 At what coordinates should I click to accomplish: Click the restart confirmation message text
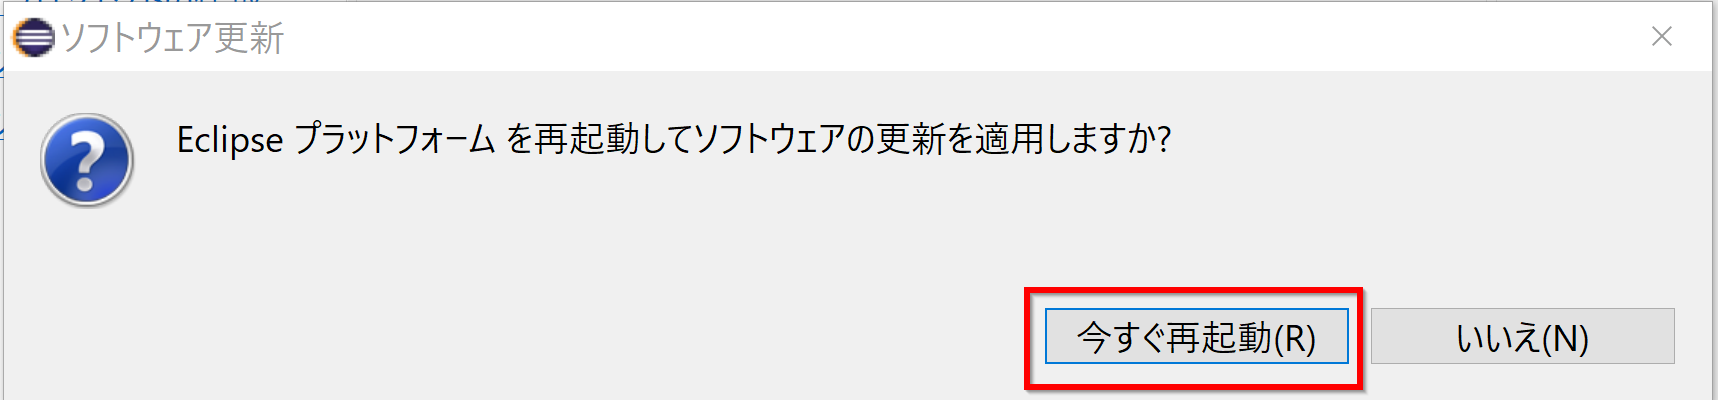point(673,139)
